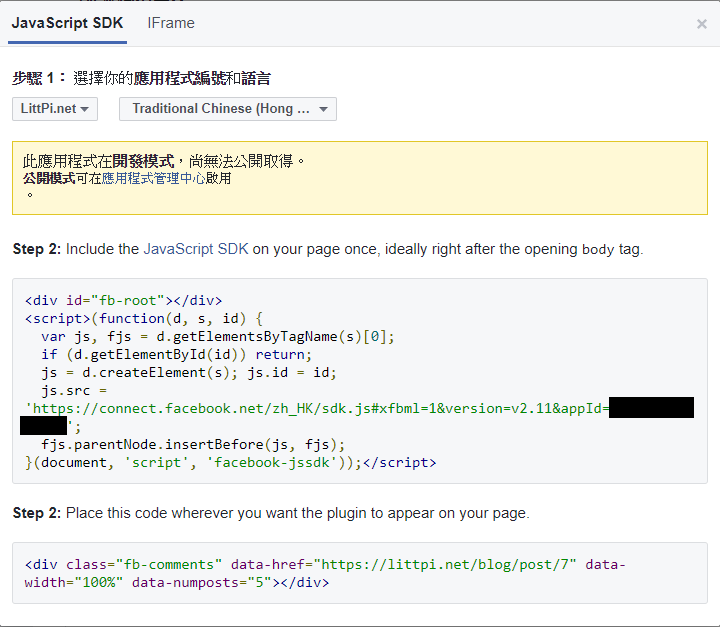The image size is (720, 627).
Task: Click the d.createElement(s) code line
Action: tap(189, 373)
